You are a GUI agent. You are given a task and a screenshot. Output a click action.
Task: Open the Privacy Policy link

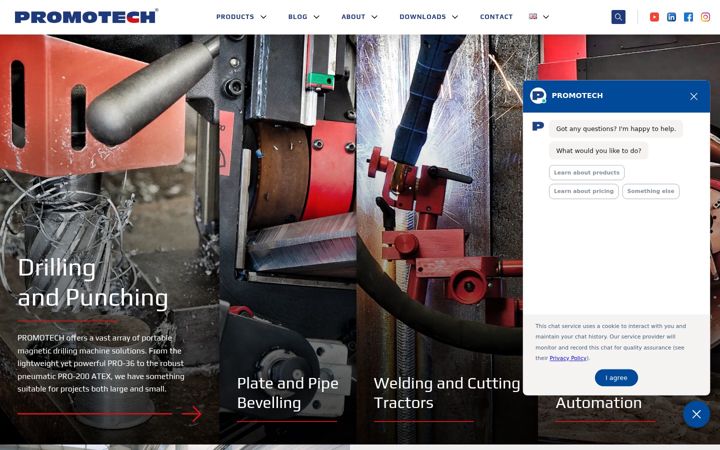(x=568, y=358)
